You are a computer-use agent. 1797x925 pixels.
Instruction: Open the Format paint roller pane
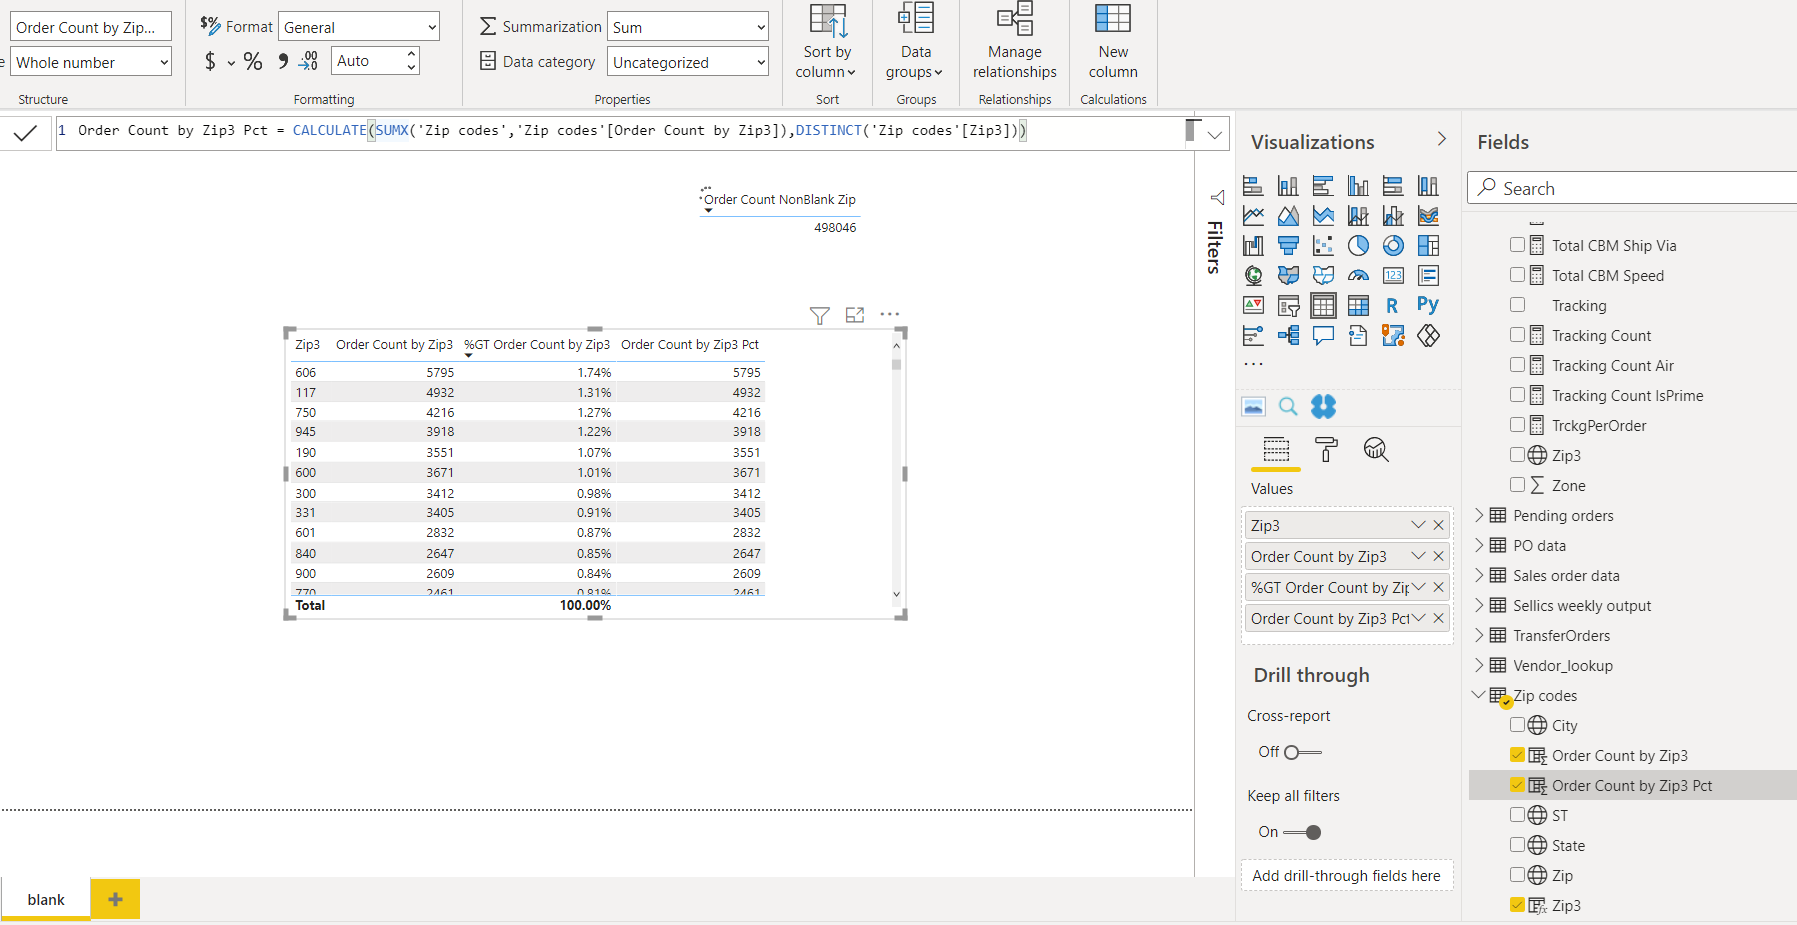click(x=1326, y=450)
